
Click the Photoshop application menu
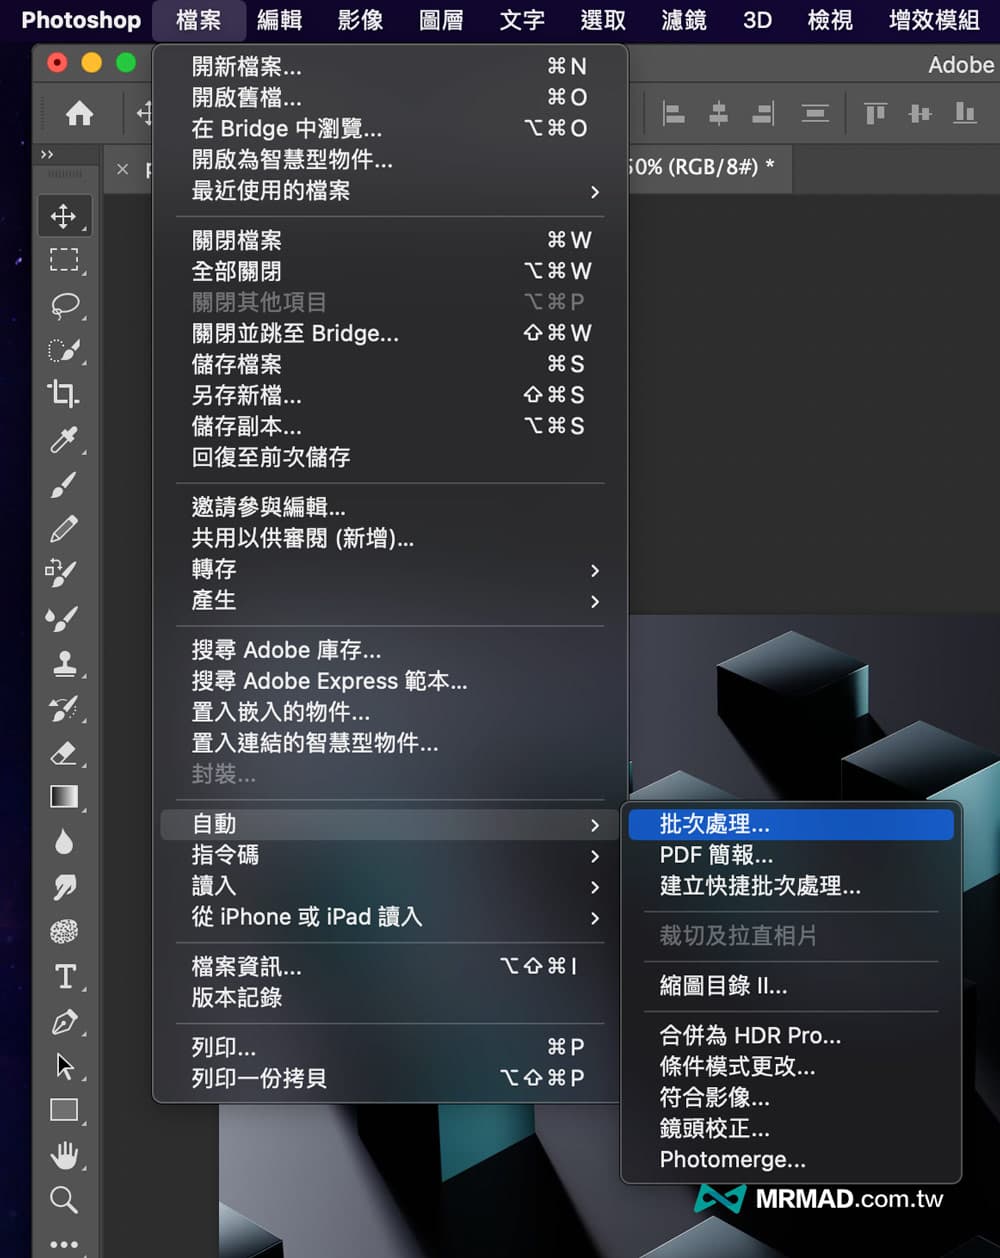pyautogui.click(x=81, y=20)
